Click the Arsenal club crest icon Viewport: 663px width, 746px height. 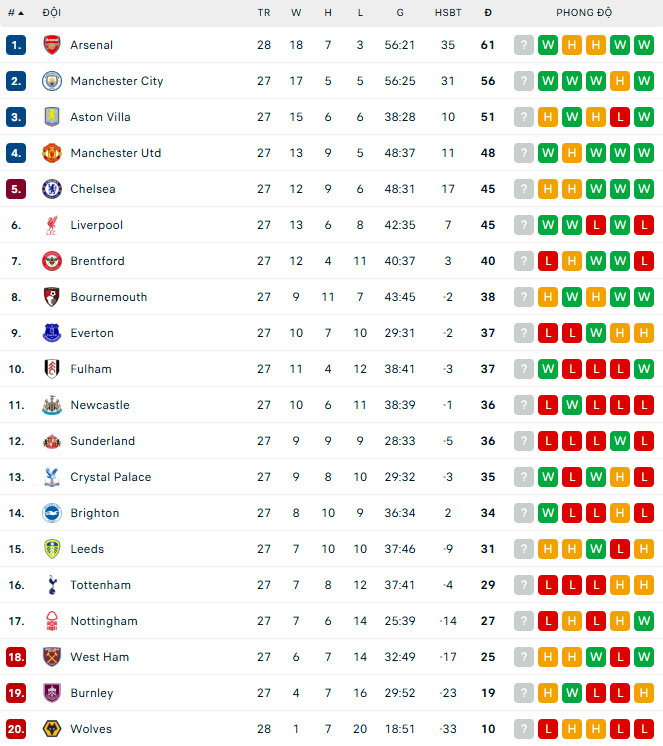coord(52,45)
